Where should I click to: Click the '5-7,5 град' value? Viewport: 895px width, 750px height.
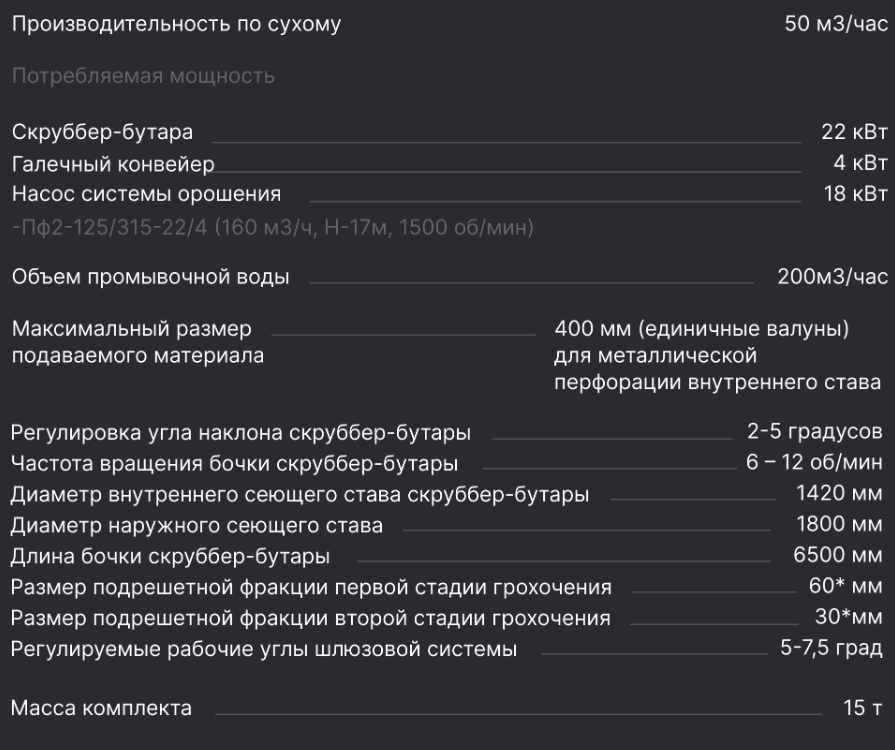[831, 649]
